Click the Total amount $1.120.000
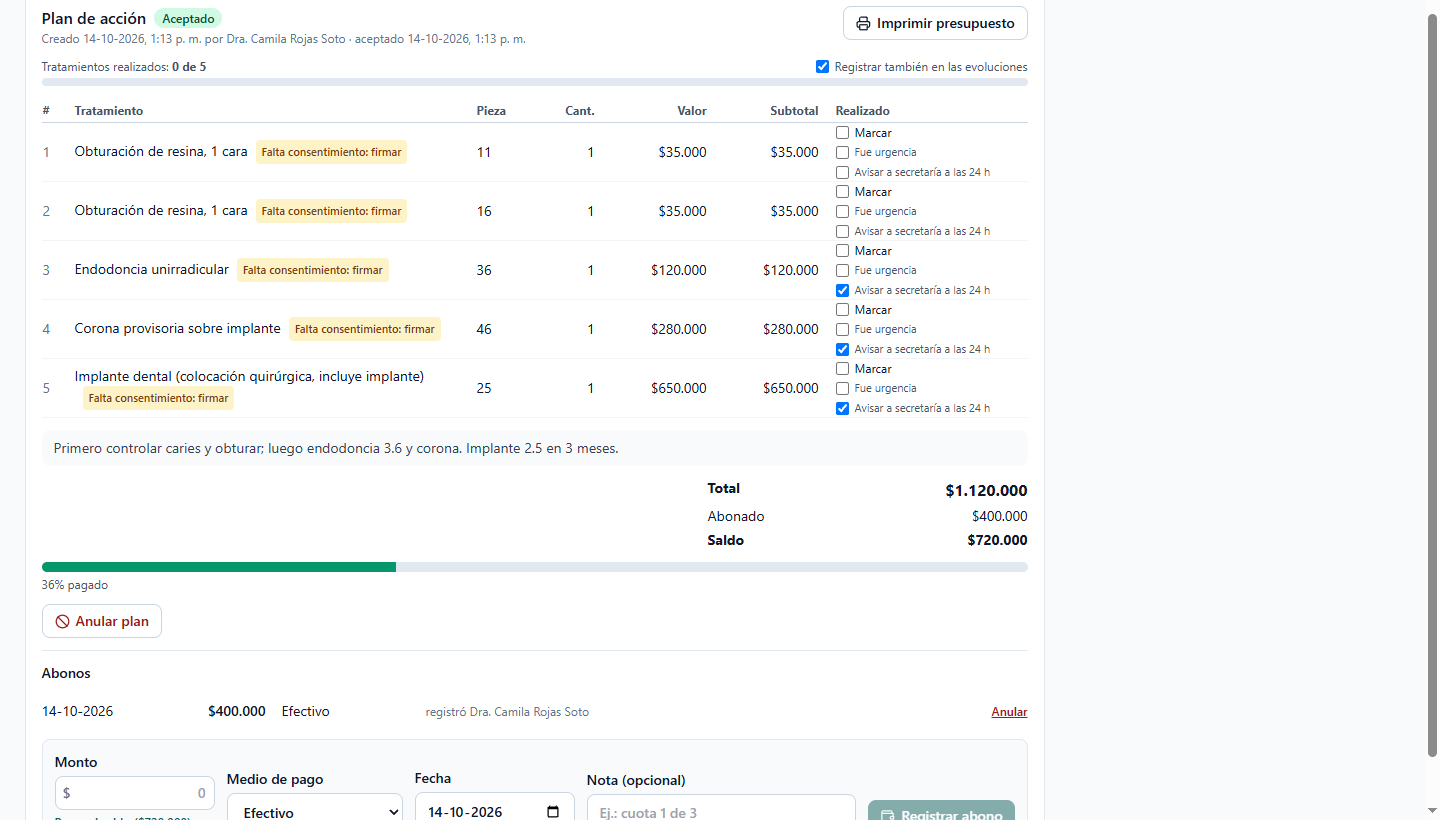 (986, 491)
